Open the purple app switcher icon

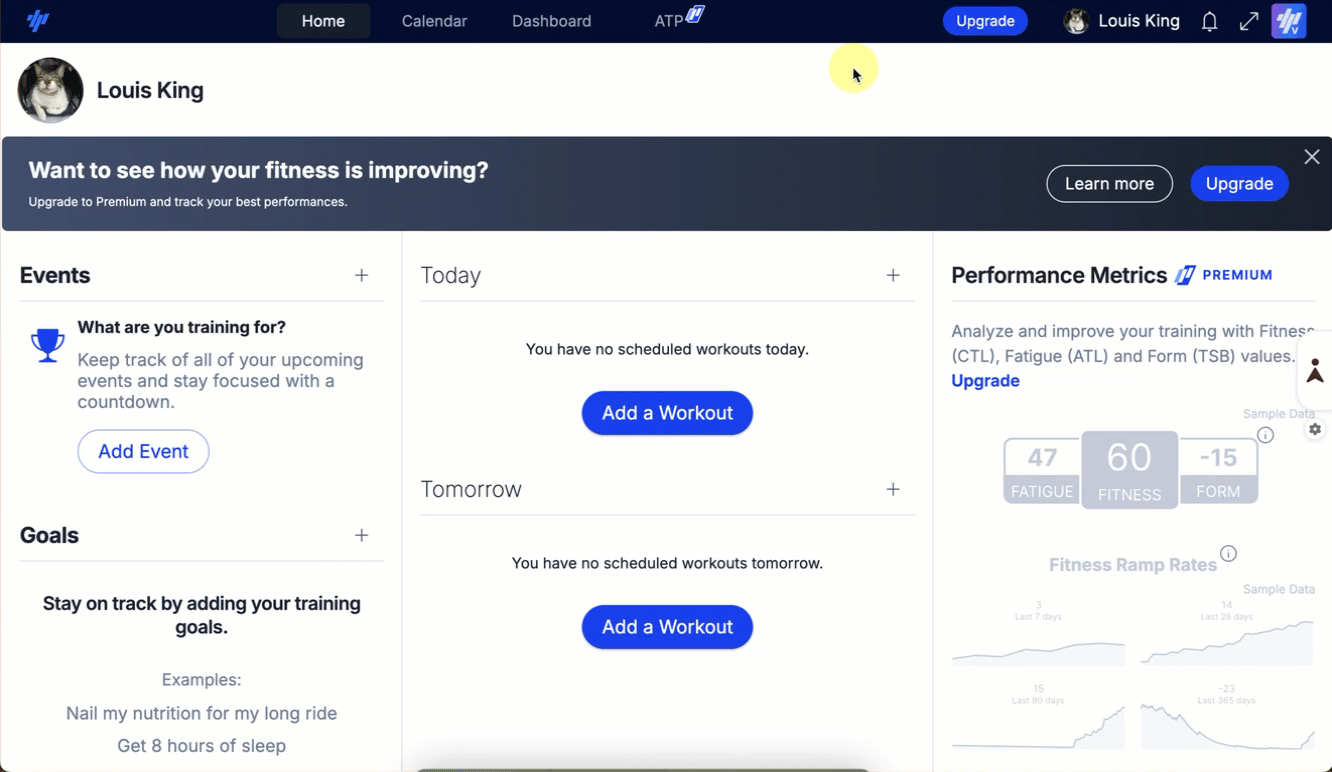1289,21
